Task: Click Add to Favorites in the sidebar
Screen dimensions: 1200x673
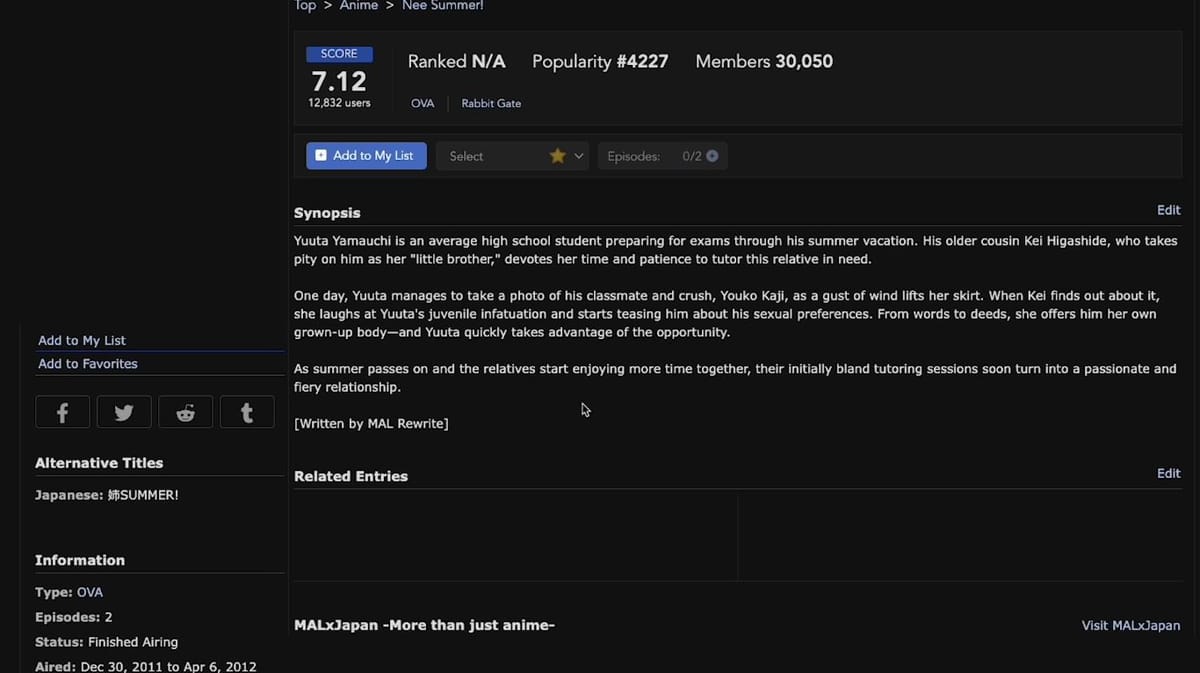Action: [x=88, y=364]
